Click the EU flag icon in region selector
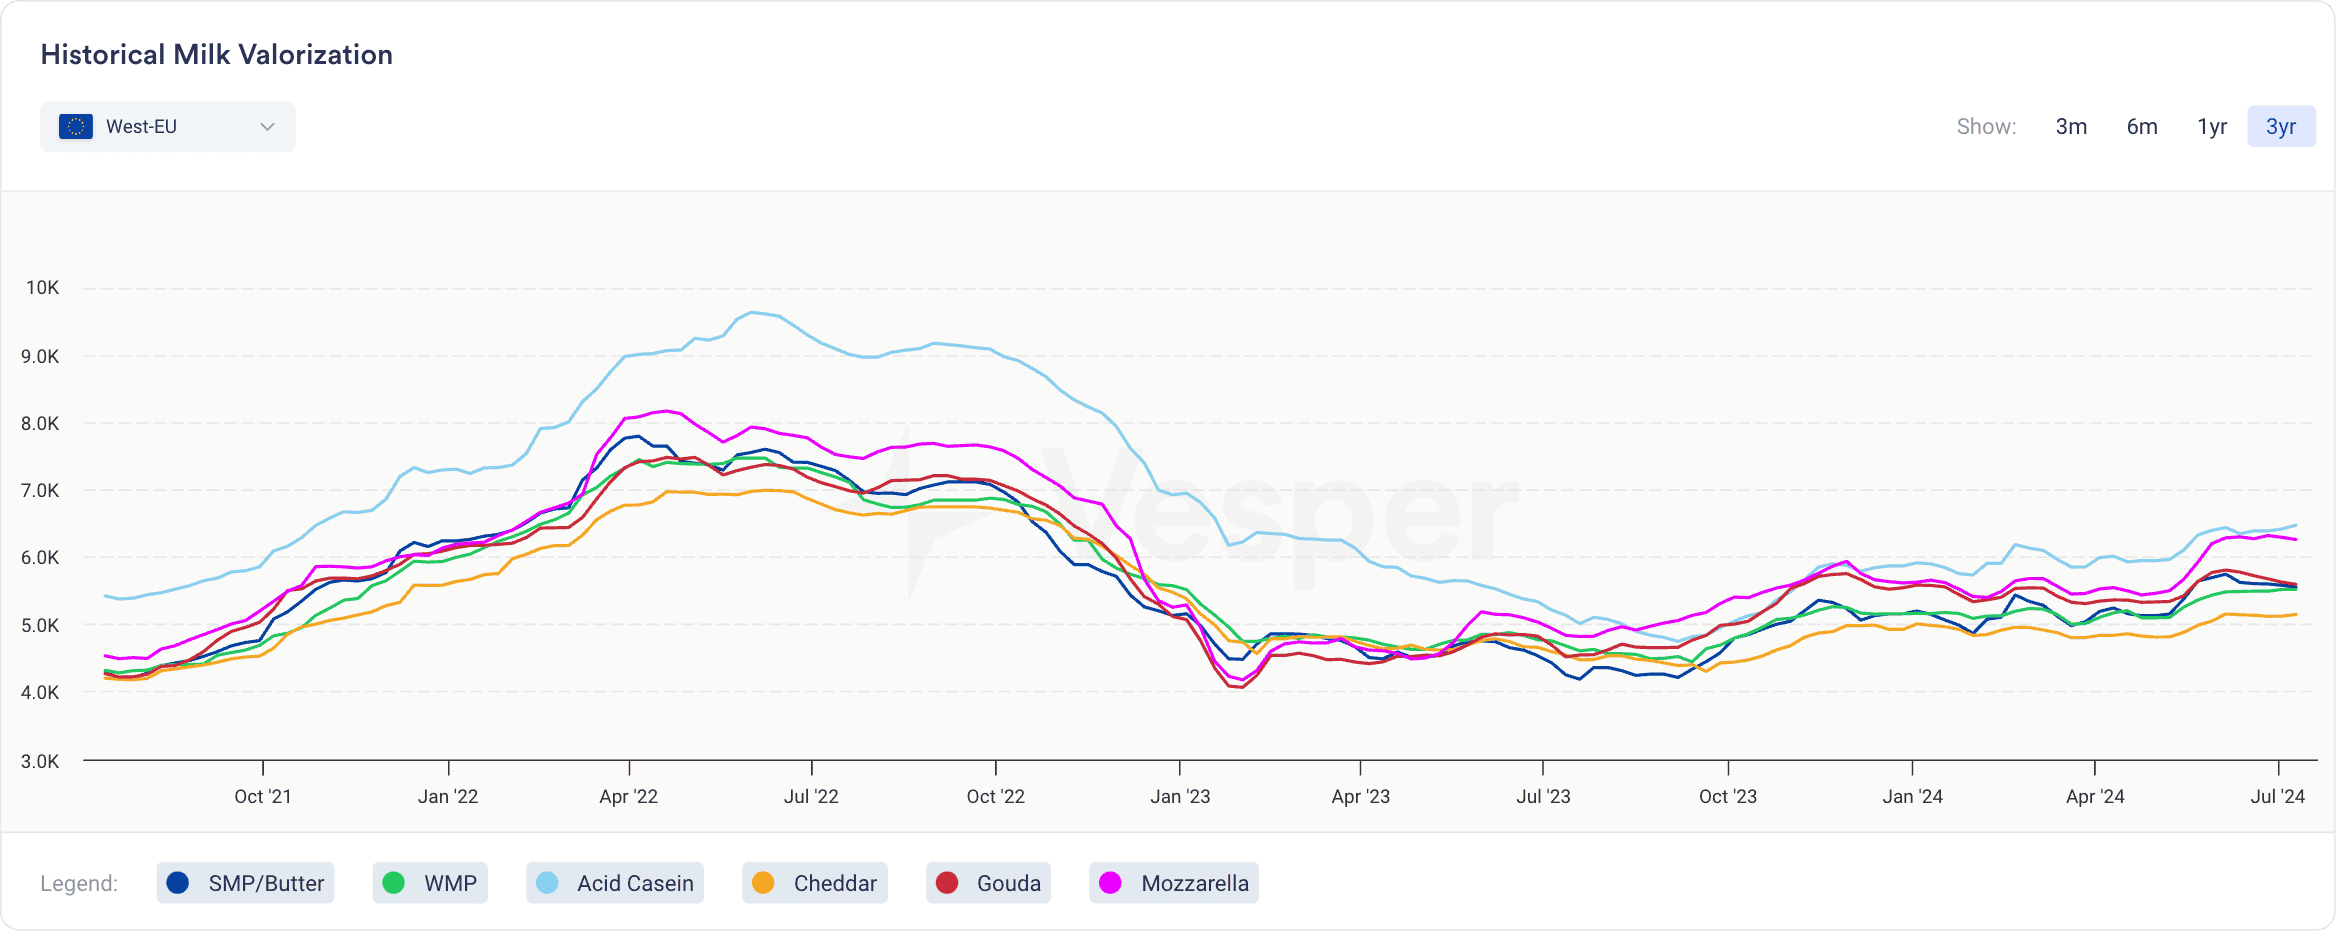 [x=76, y=126]
